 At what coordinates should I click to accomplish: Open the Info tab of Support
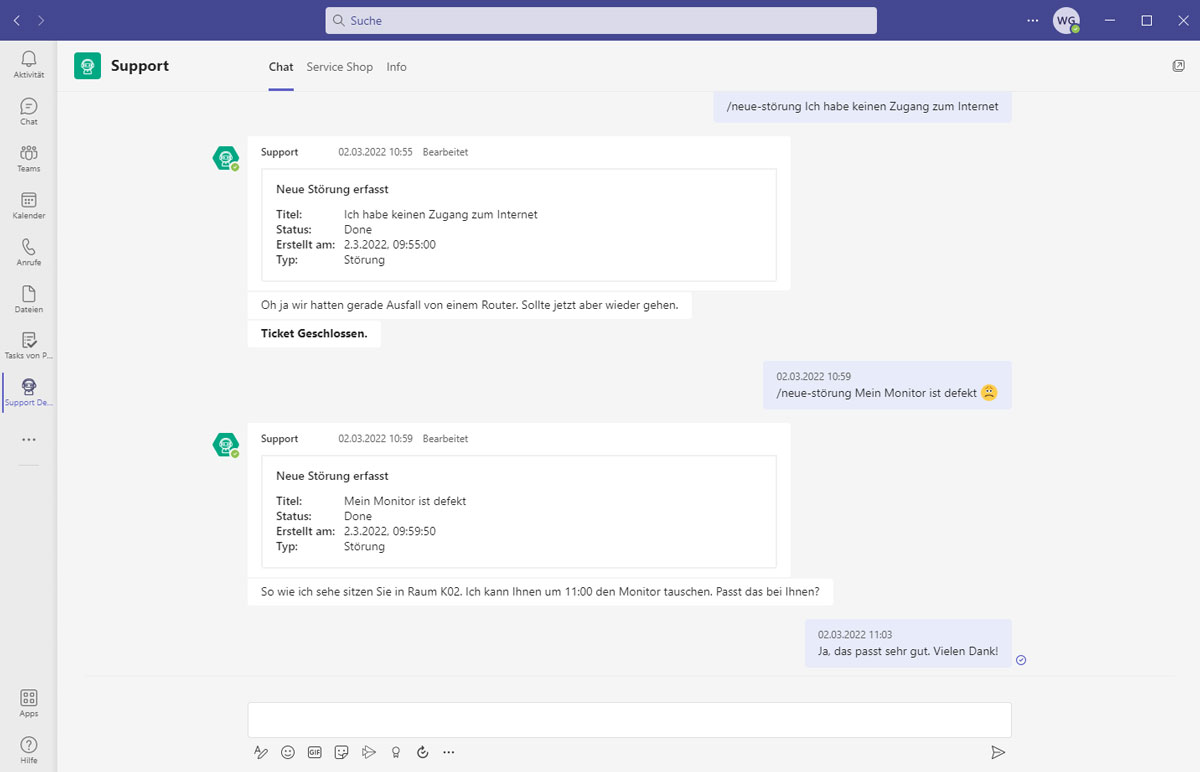(x=396, y=67)
